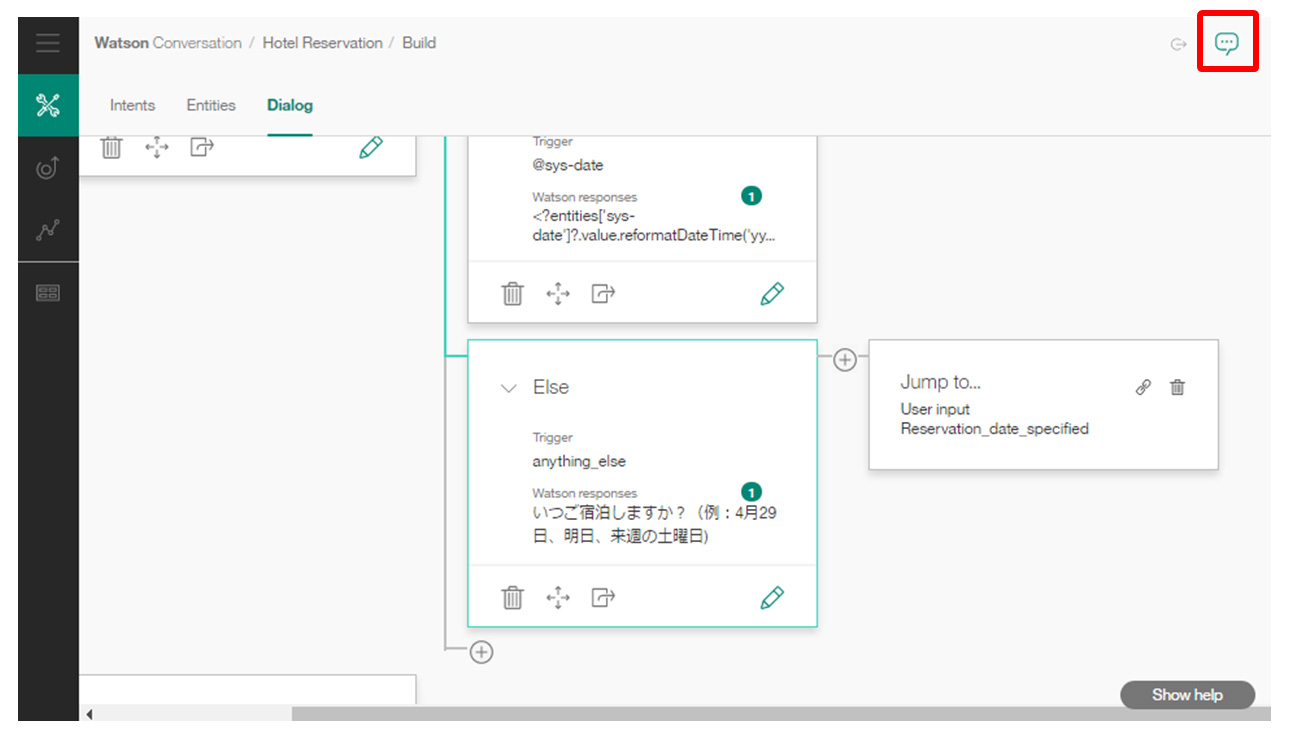Edit the top-left node with pencil
Viewport: 1294px width, 746px height.
tap(371, 148)
